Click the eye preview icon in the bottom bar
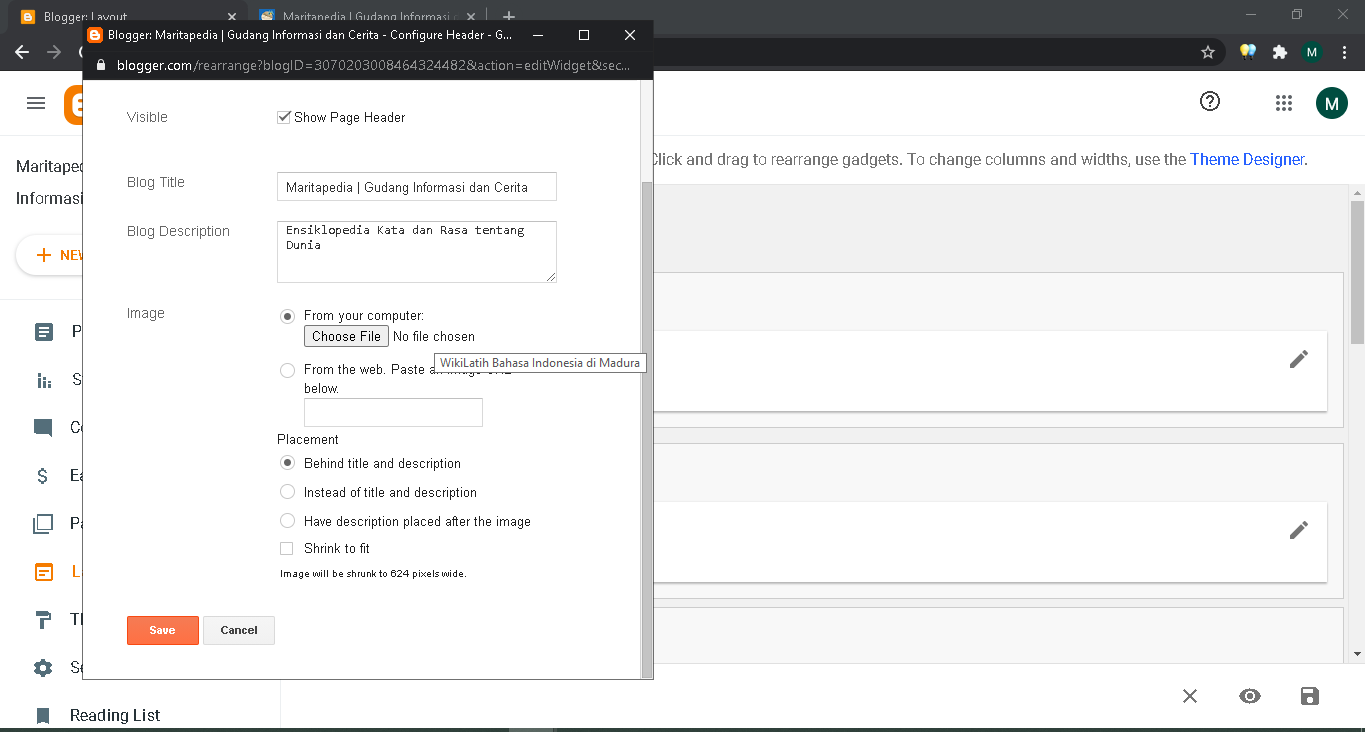Screen dimensions: 1365x732 (1250, 696)
